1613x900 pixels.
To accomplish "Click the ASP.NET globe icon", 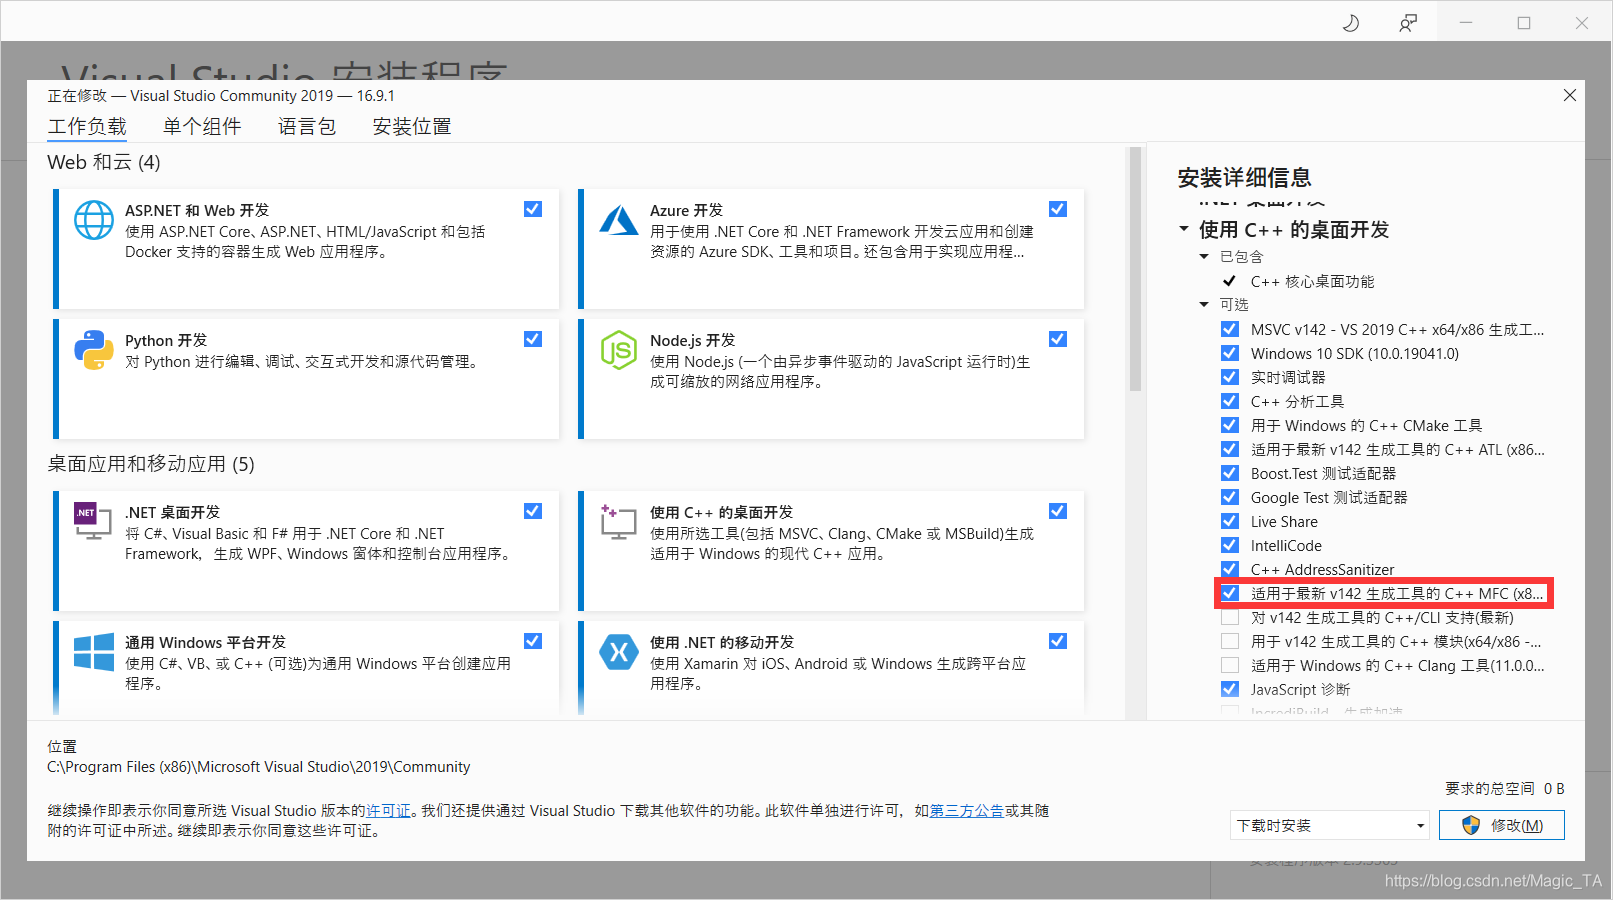I will [x=94, y=220].
